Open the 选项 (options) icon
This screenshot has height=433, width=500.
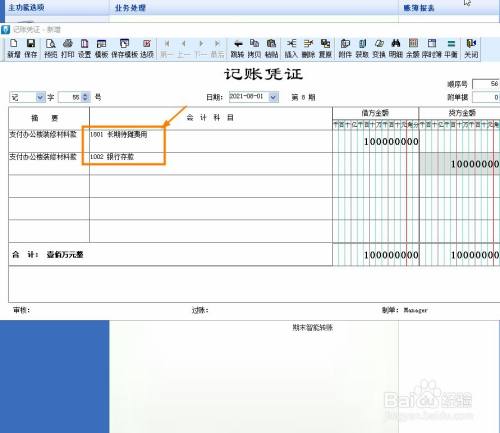coord(147,44)
